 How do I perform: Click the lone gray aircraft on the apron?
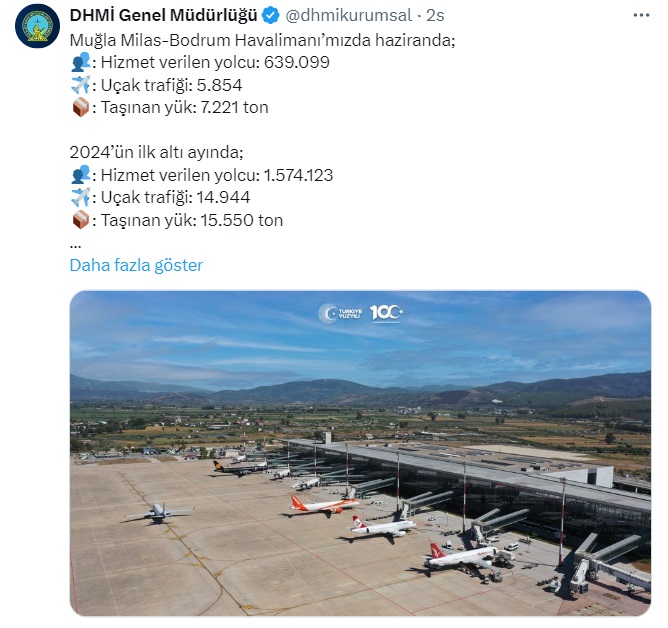tap(159, 512)
